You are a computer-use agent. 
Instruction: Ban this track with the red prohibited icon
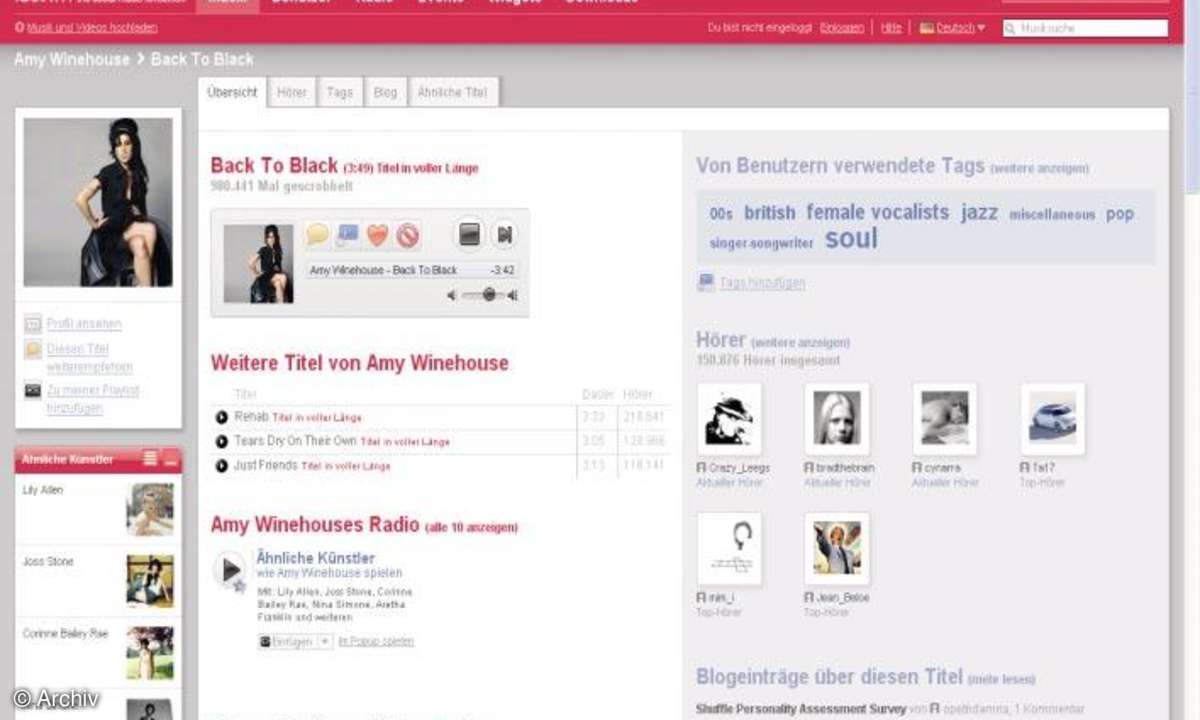(406, 235)
